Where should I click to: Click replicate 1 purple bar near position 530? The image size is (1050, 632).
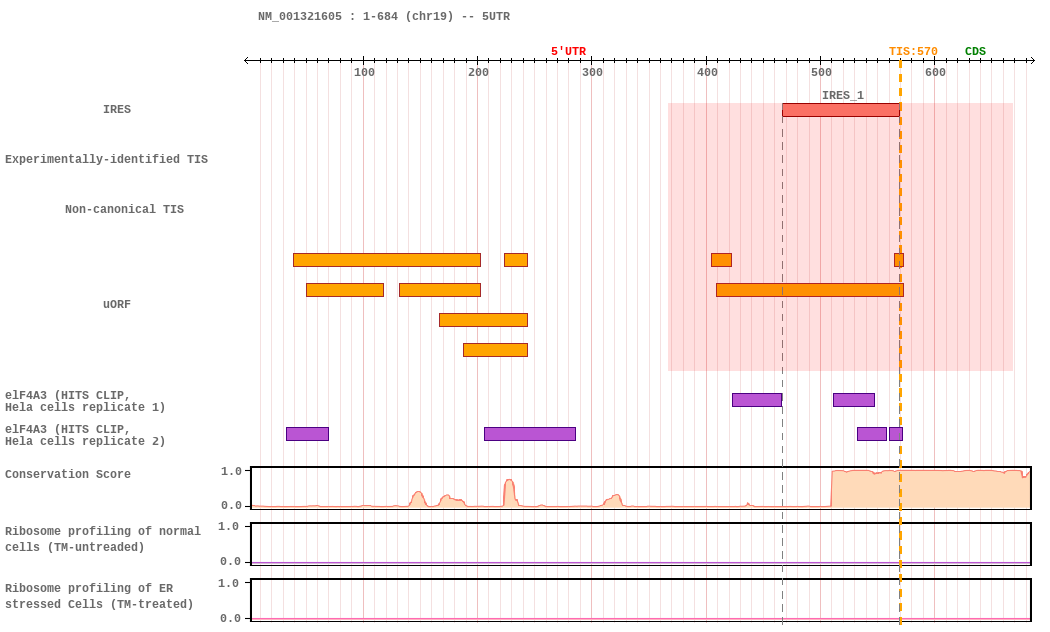(x=853, y=400)
